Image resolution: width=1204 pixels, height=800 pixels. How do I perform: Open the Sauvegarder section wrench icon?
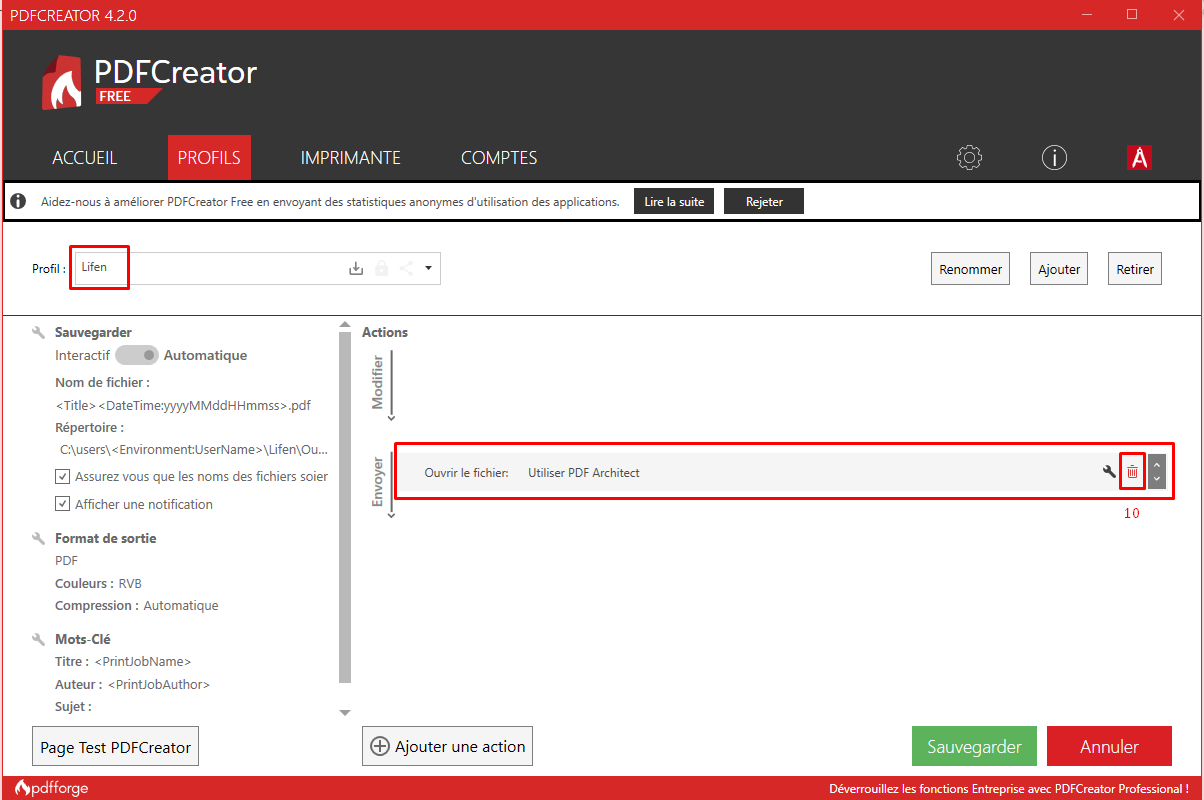point(38,332)
